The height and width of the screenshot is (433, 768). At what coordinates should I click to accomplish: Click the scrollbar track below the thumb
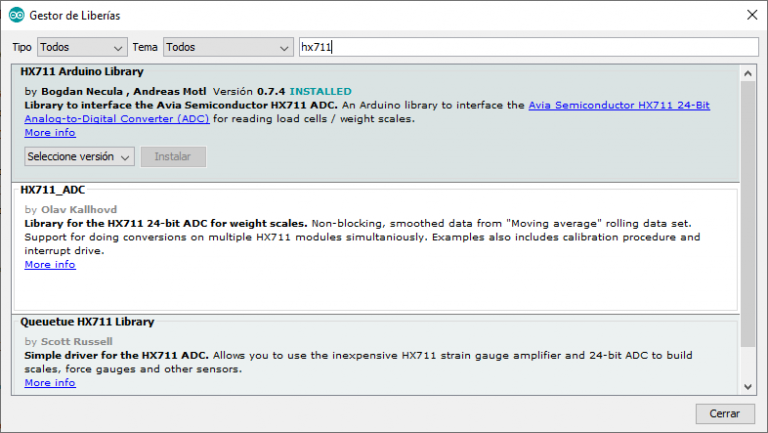coord(749,365)
